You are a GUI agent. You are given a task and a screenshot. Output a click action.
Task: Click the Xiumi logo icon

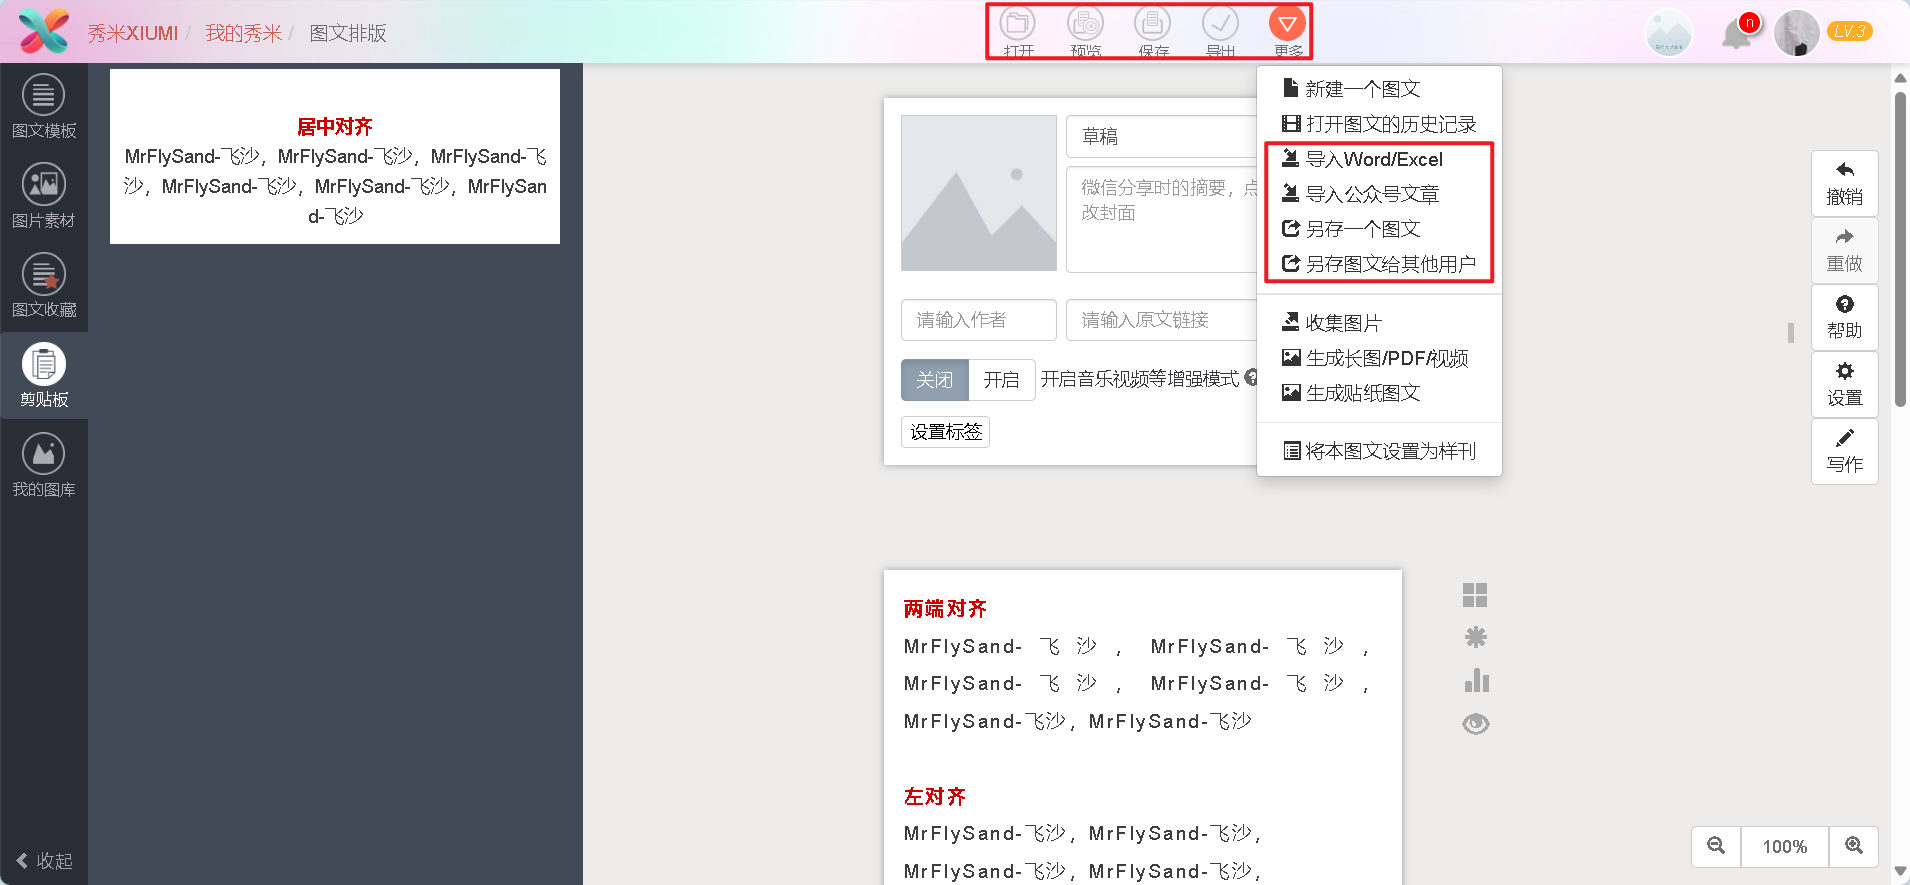tap(44, 32)
